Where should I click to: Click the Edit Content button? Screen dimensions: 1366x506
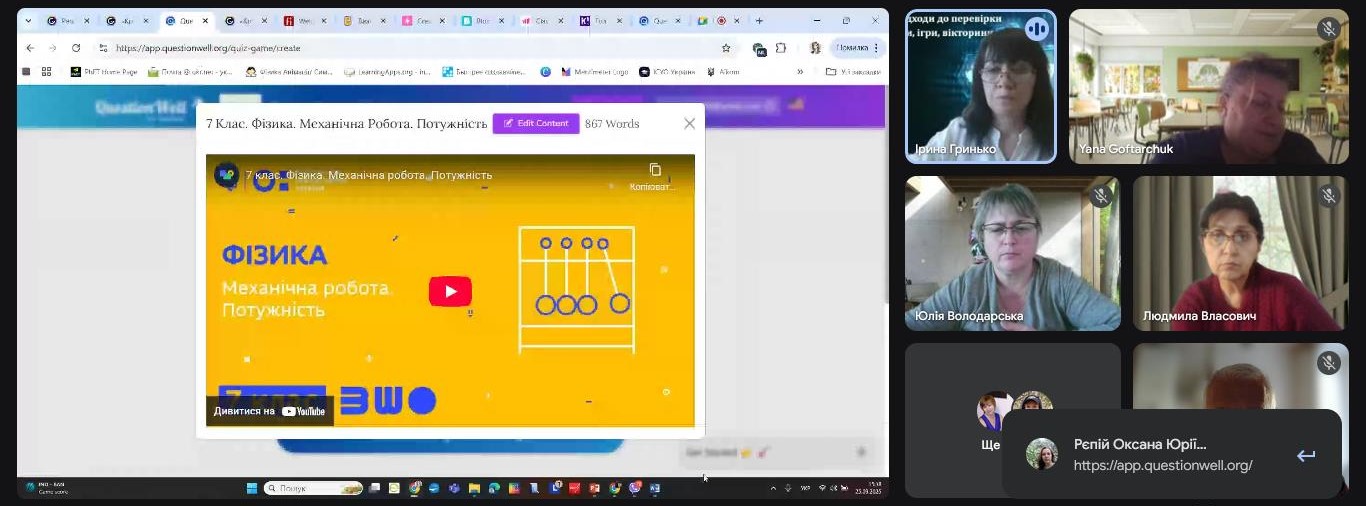pyautogui.click(x=536, y=124)
